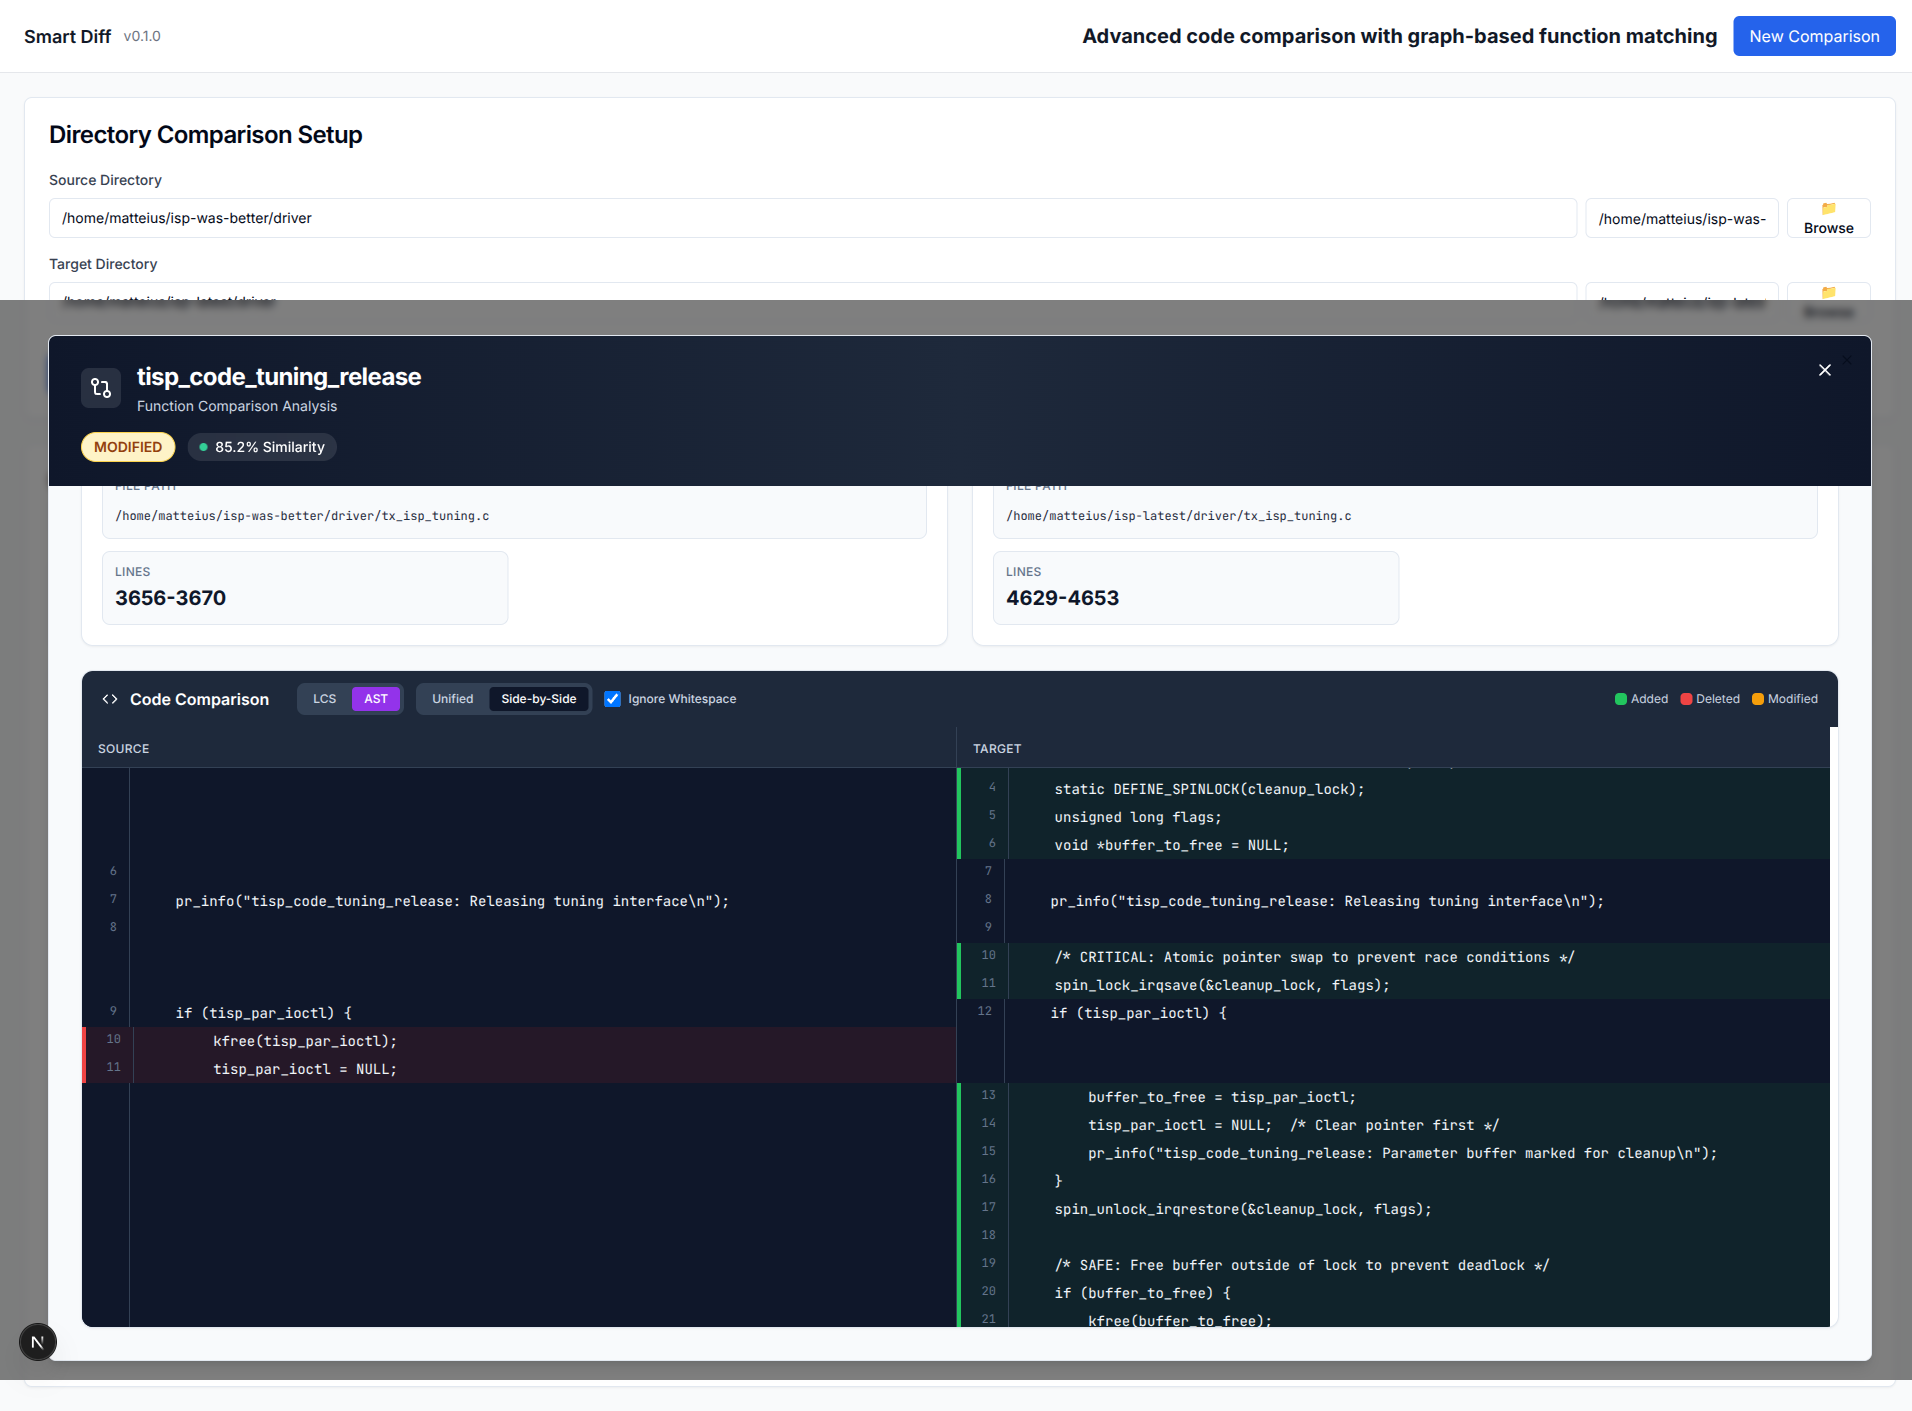Screen dimensions: 1912x1411
Task: Toggle the Ignore Whitespace checkbox
Action: point(613,699)
